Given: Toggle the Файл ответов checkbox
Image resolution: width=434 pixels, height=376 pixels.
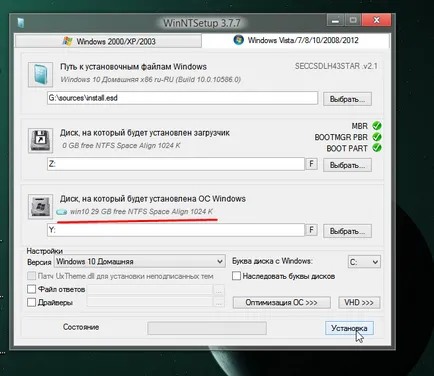Looking at the screenshot, I should click(x=31, y=289).
